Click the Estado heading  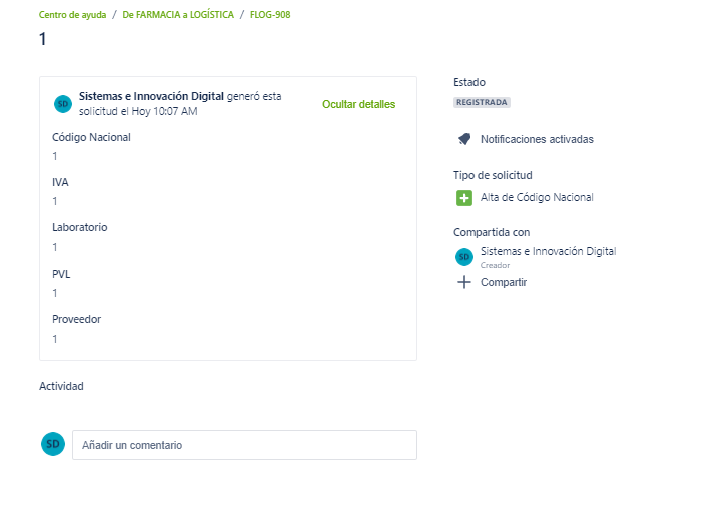pyautogui.click(x=469, y=82)
